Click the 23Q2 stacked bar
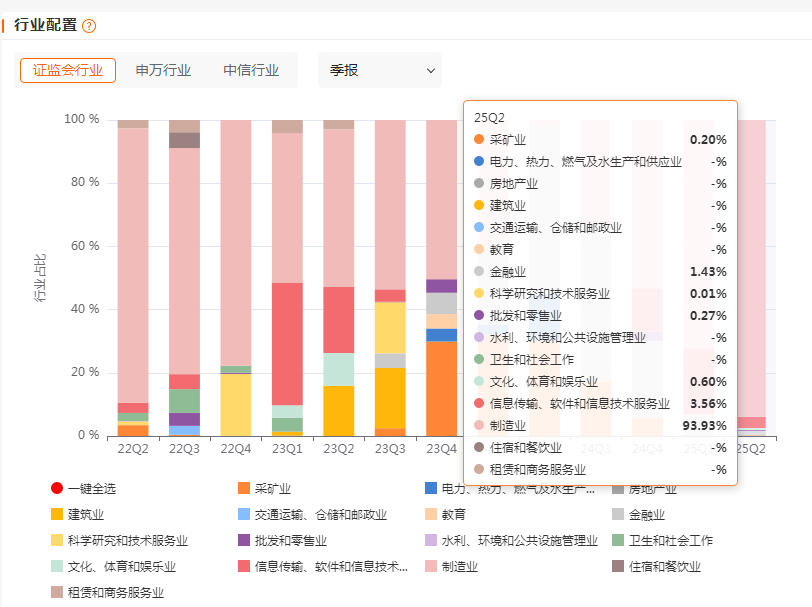 [339, 278]
